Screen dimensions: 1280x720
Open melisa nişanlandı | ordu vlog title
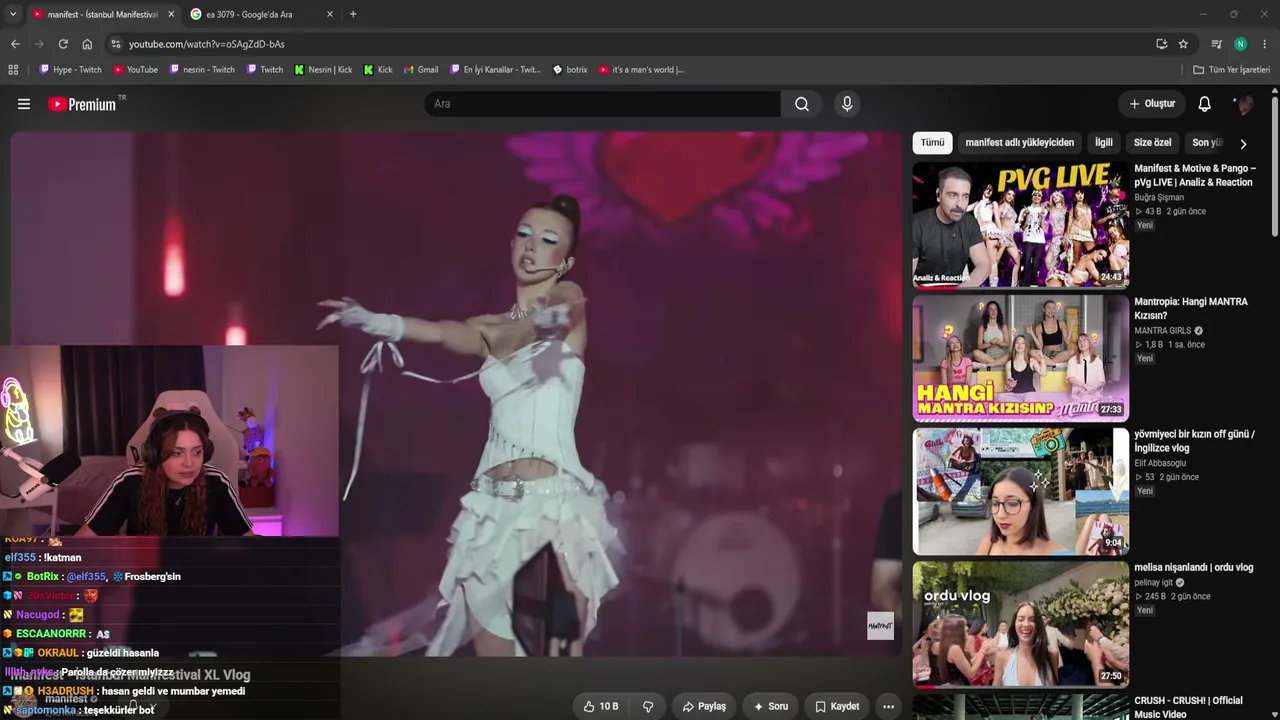point(1193,567)
